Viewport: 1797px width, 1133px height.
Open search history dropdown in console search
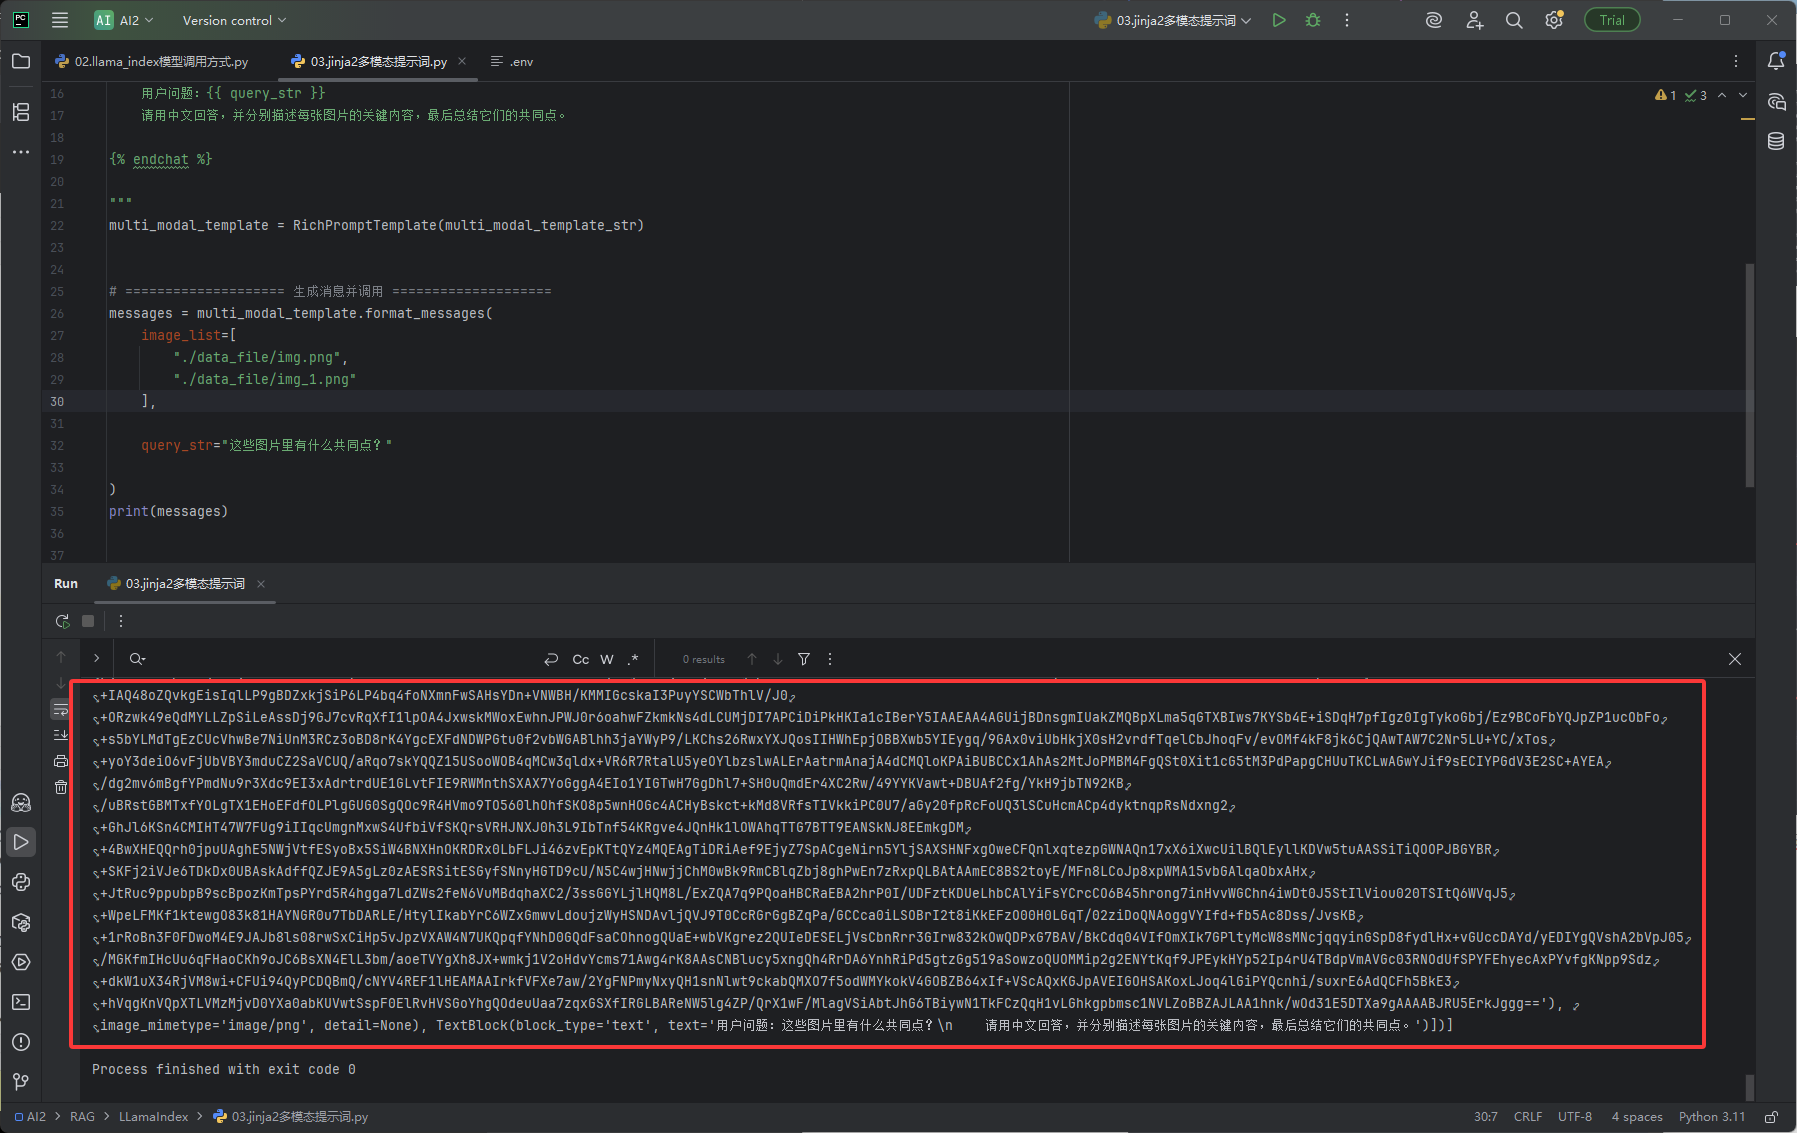click(x=137, y=659)
